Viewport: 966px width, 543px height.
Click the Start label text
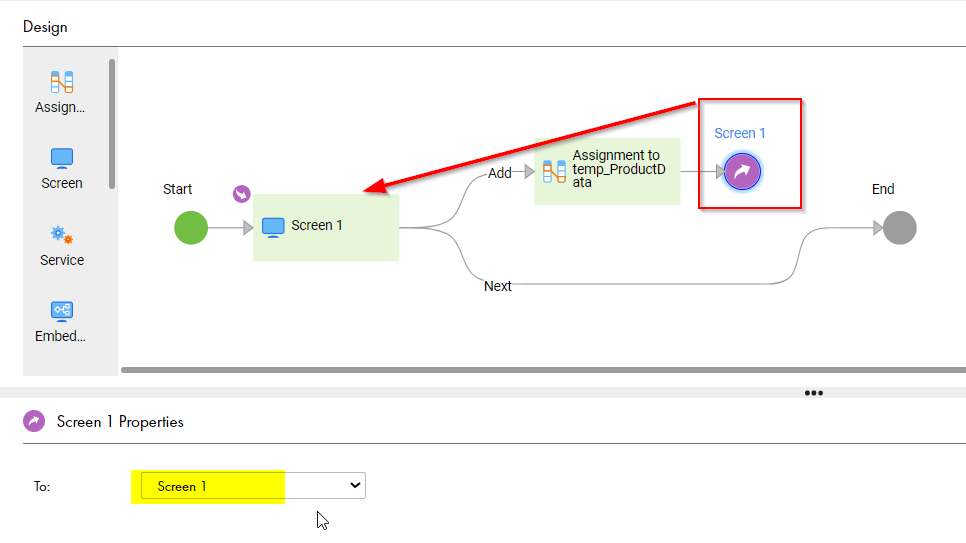177,189
